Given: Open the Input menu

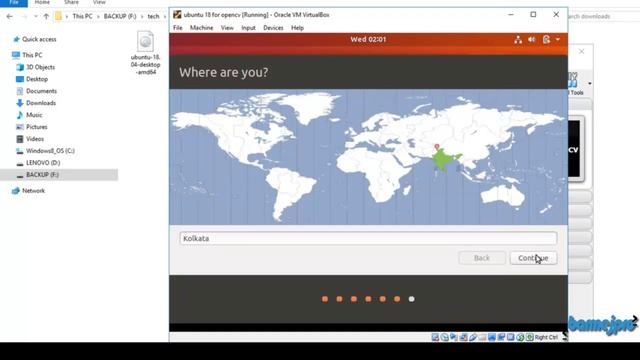Looking at the screenshot, I should pos(248,28).
